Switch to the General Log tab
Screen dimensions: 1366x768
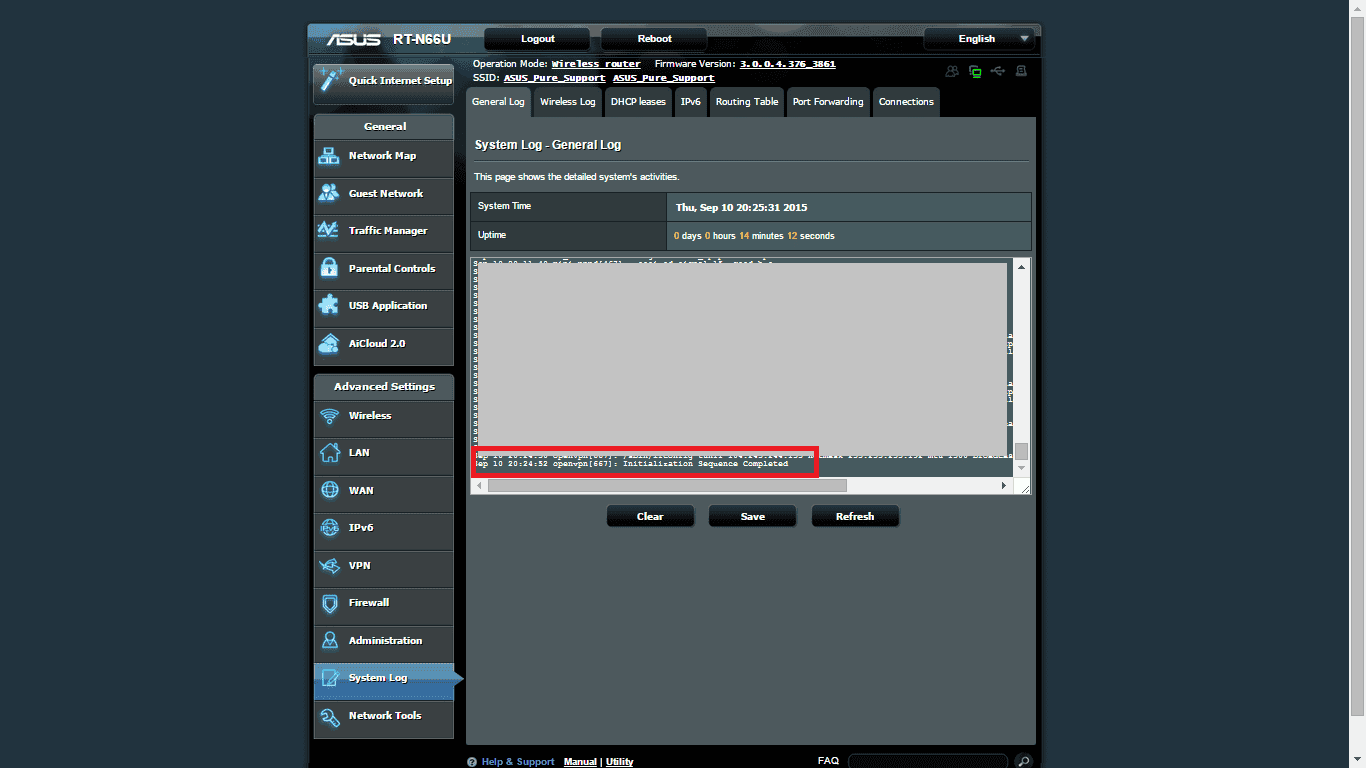(x=498, y=102)
